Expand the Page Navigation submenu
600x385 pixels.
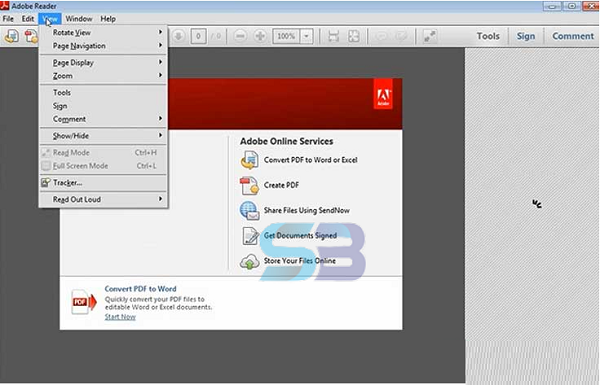tap(103, 46)
